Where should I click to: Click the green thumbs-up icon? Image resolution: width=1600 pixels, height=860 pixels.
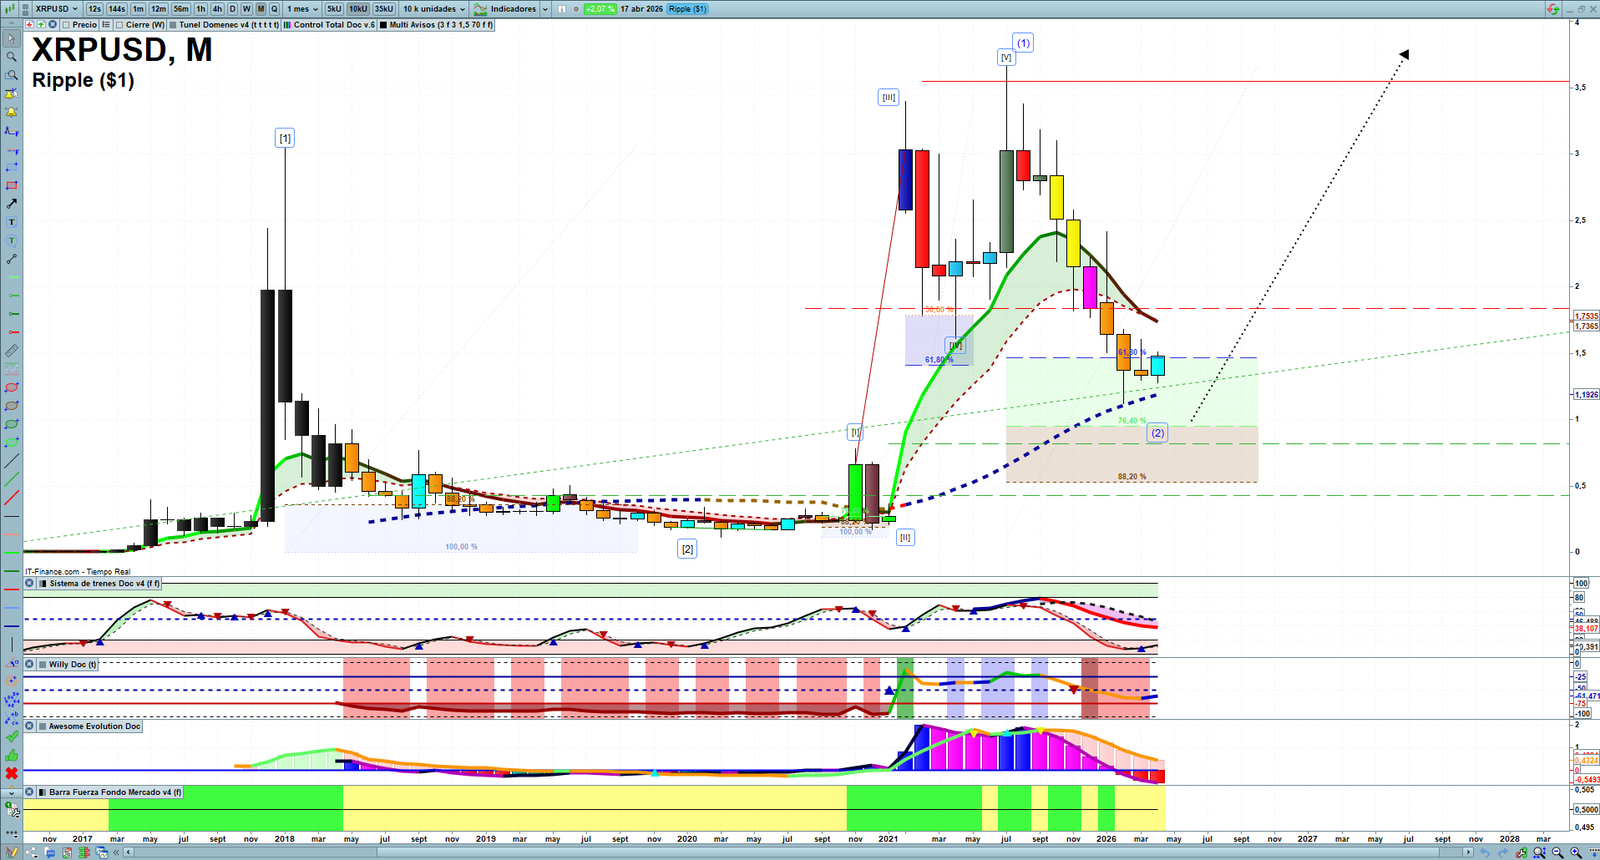pos(11,755)
